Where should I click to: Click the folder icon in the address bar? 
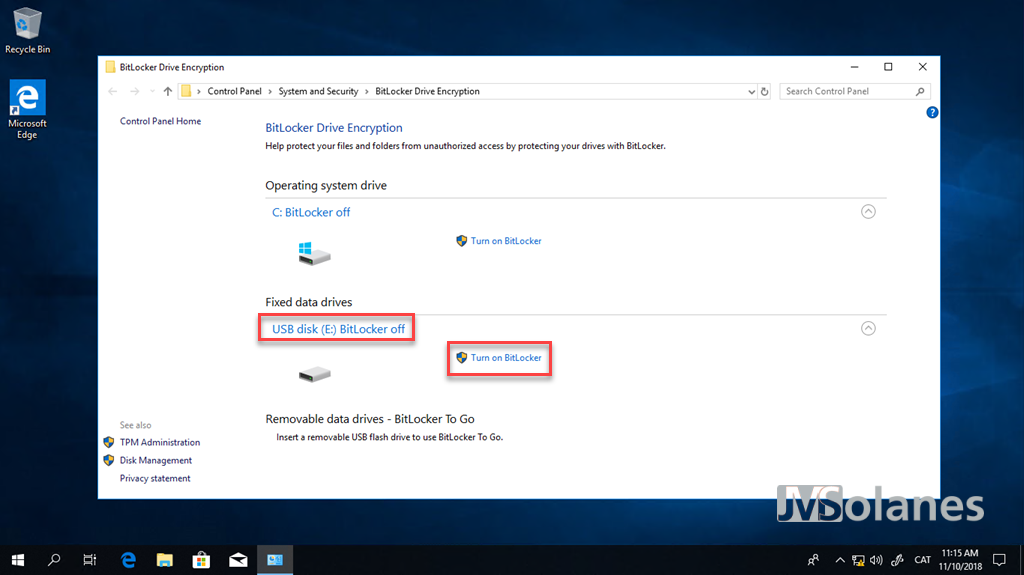coord(186,91)
